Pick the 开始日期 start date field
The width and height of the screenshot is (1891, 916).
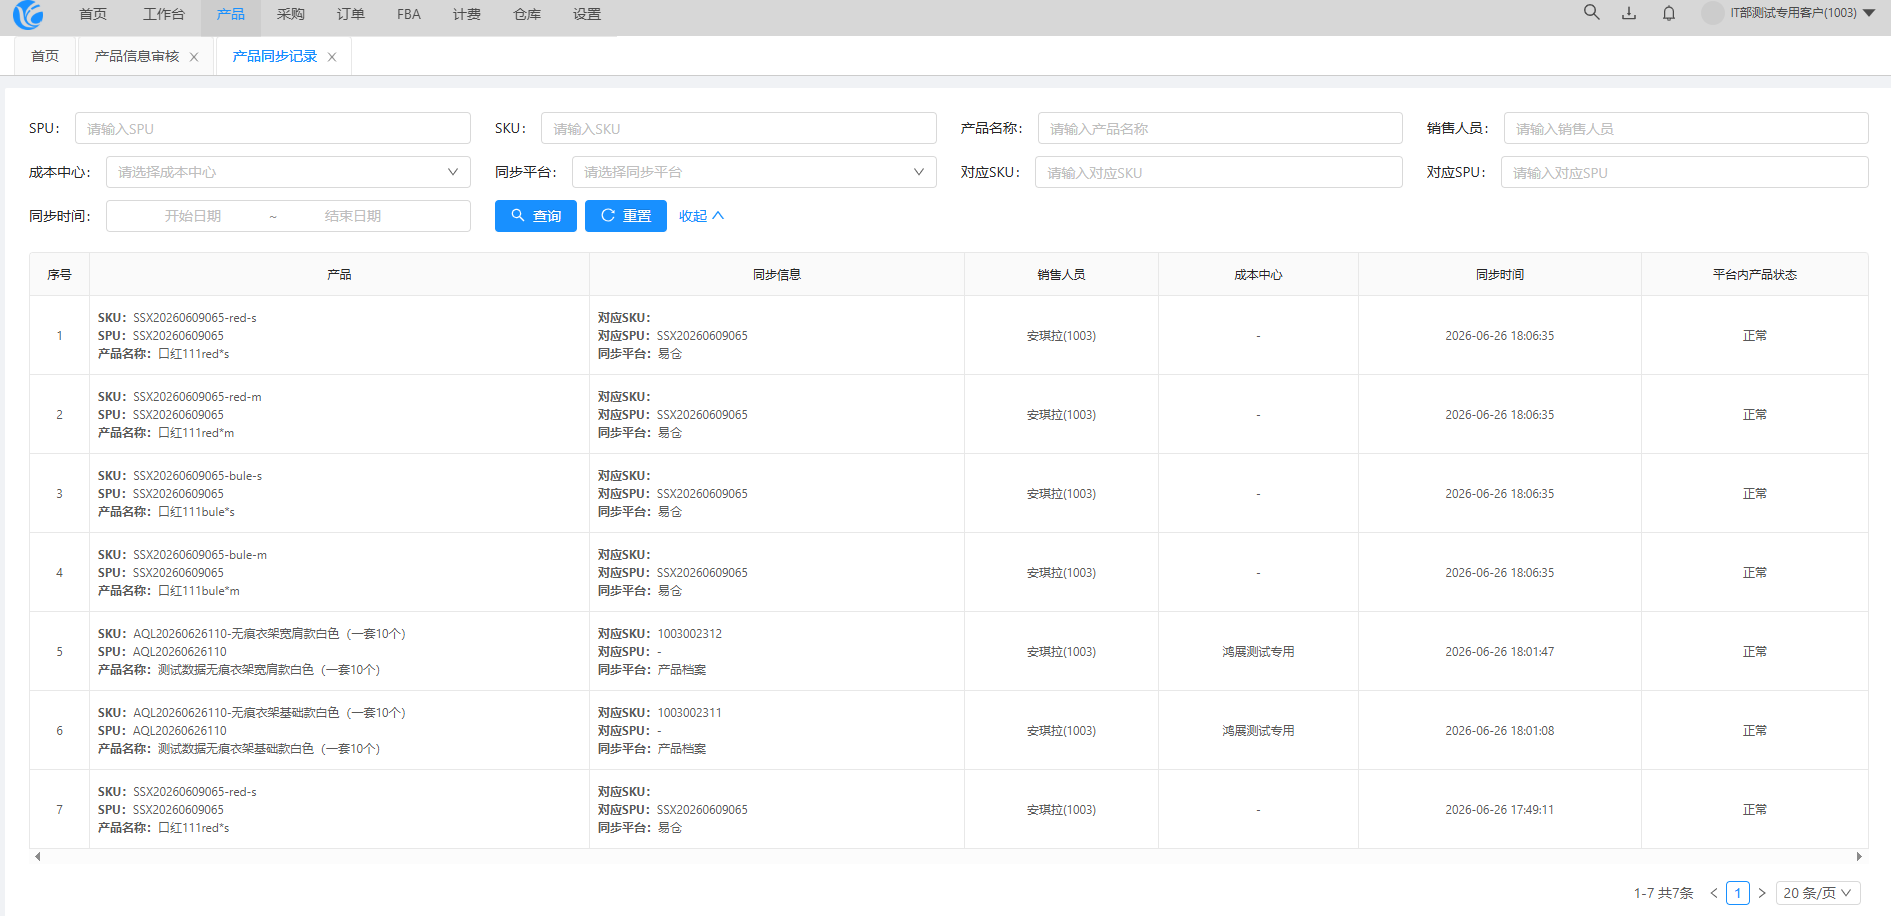[x=193, y=216]
